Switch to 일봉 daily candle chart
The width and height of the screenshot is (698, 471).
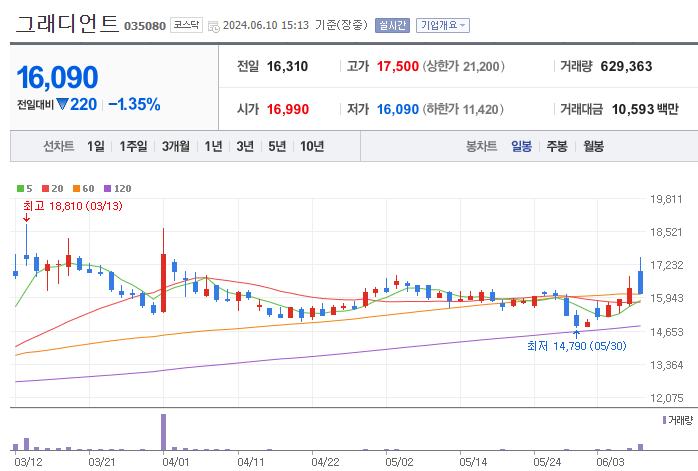point(521,146)
